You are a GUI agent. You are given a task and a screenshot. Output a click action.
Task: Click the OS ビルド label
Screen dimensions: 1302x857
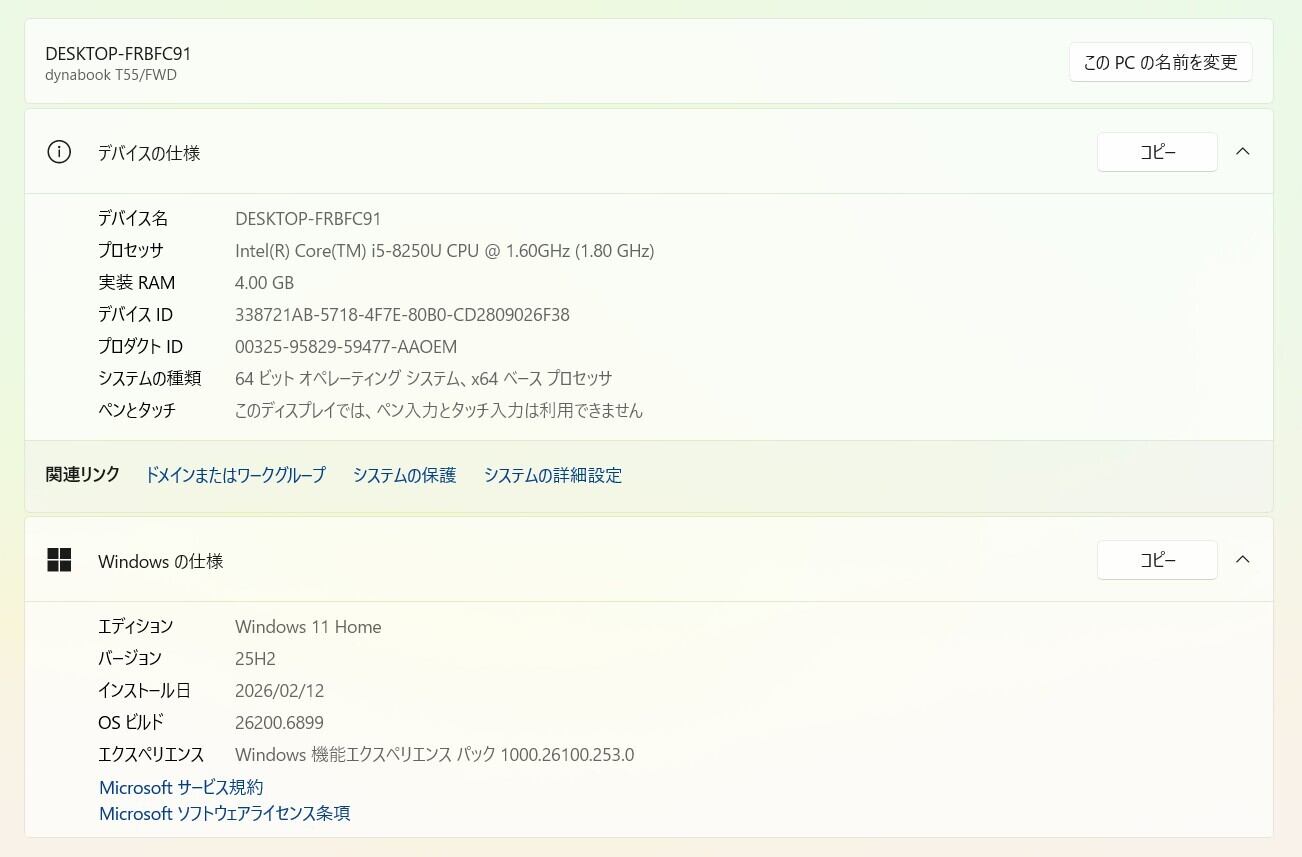point(130,722)
